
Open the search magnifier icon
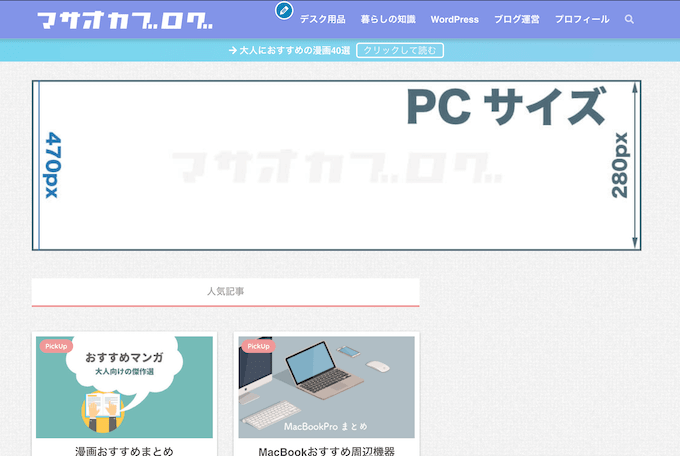(629, 20)
